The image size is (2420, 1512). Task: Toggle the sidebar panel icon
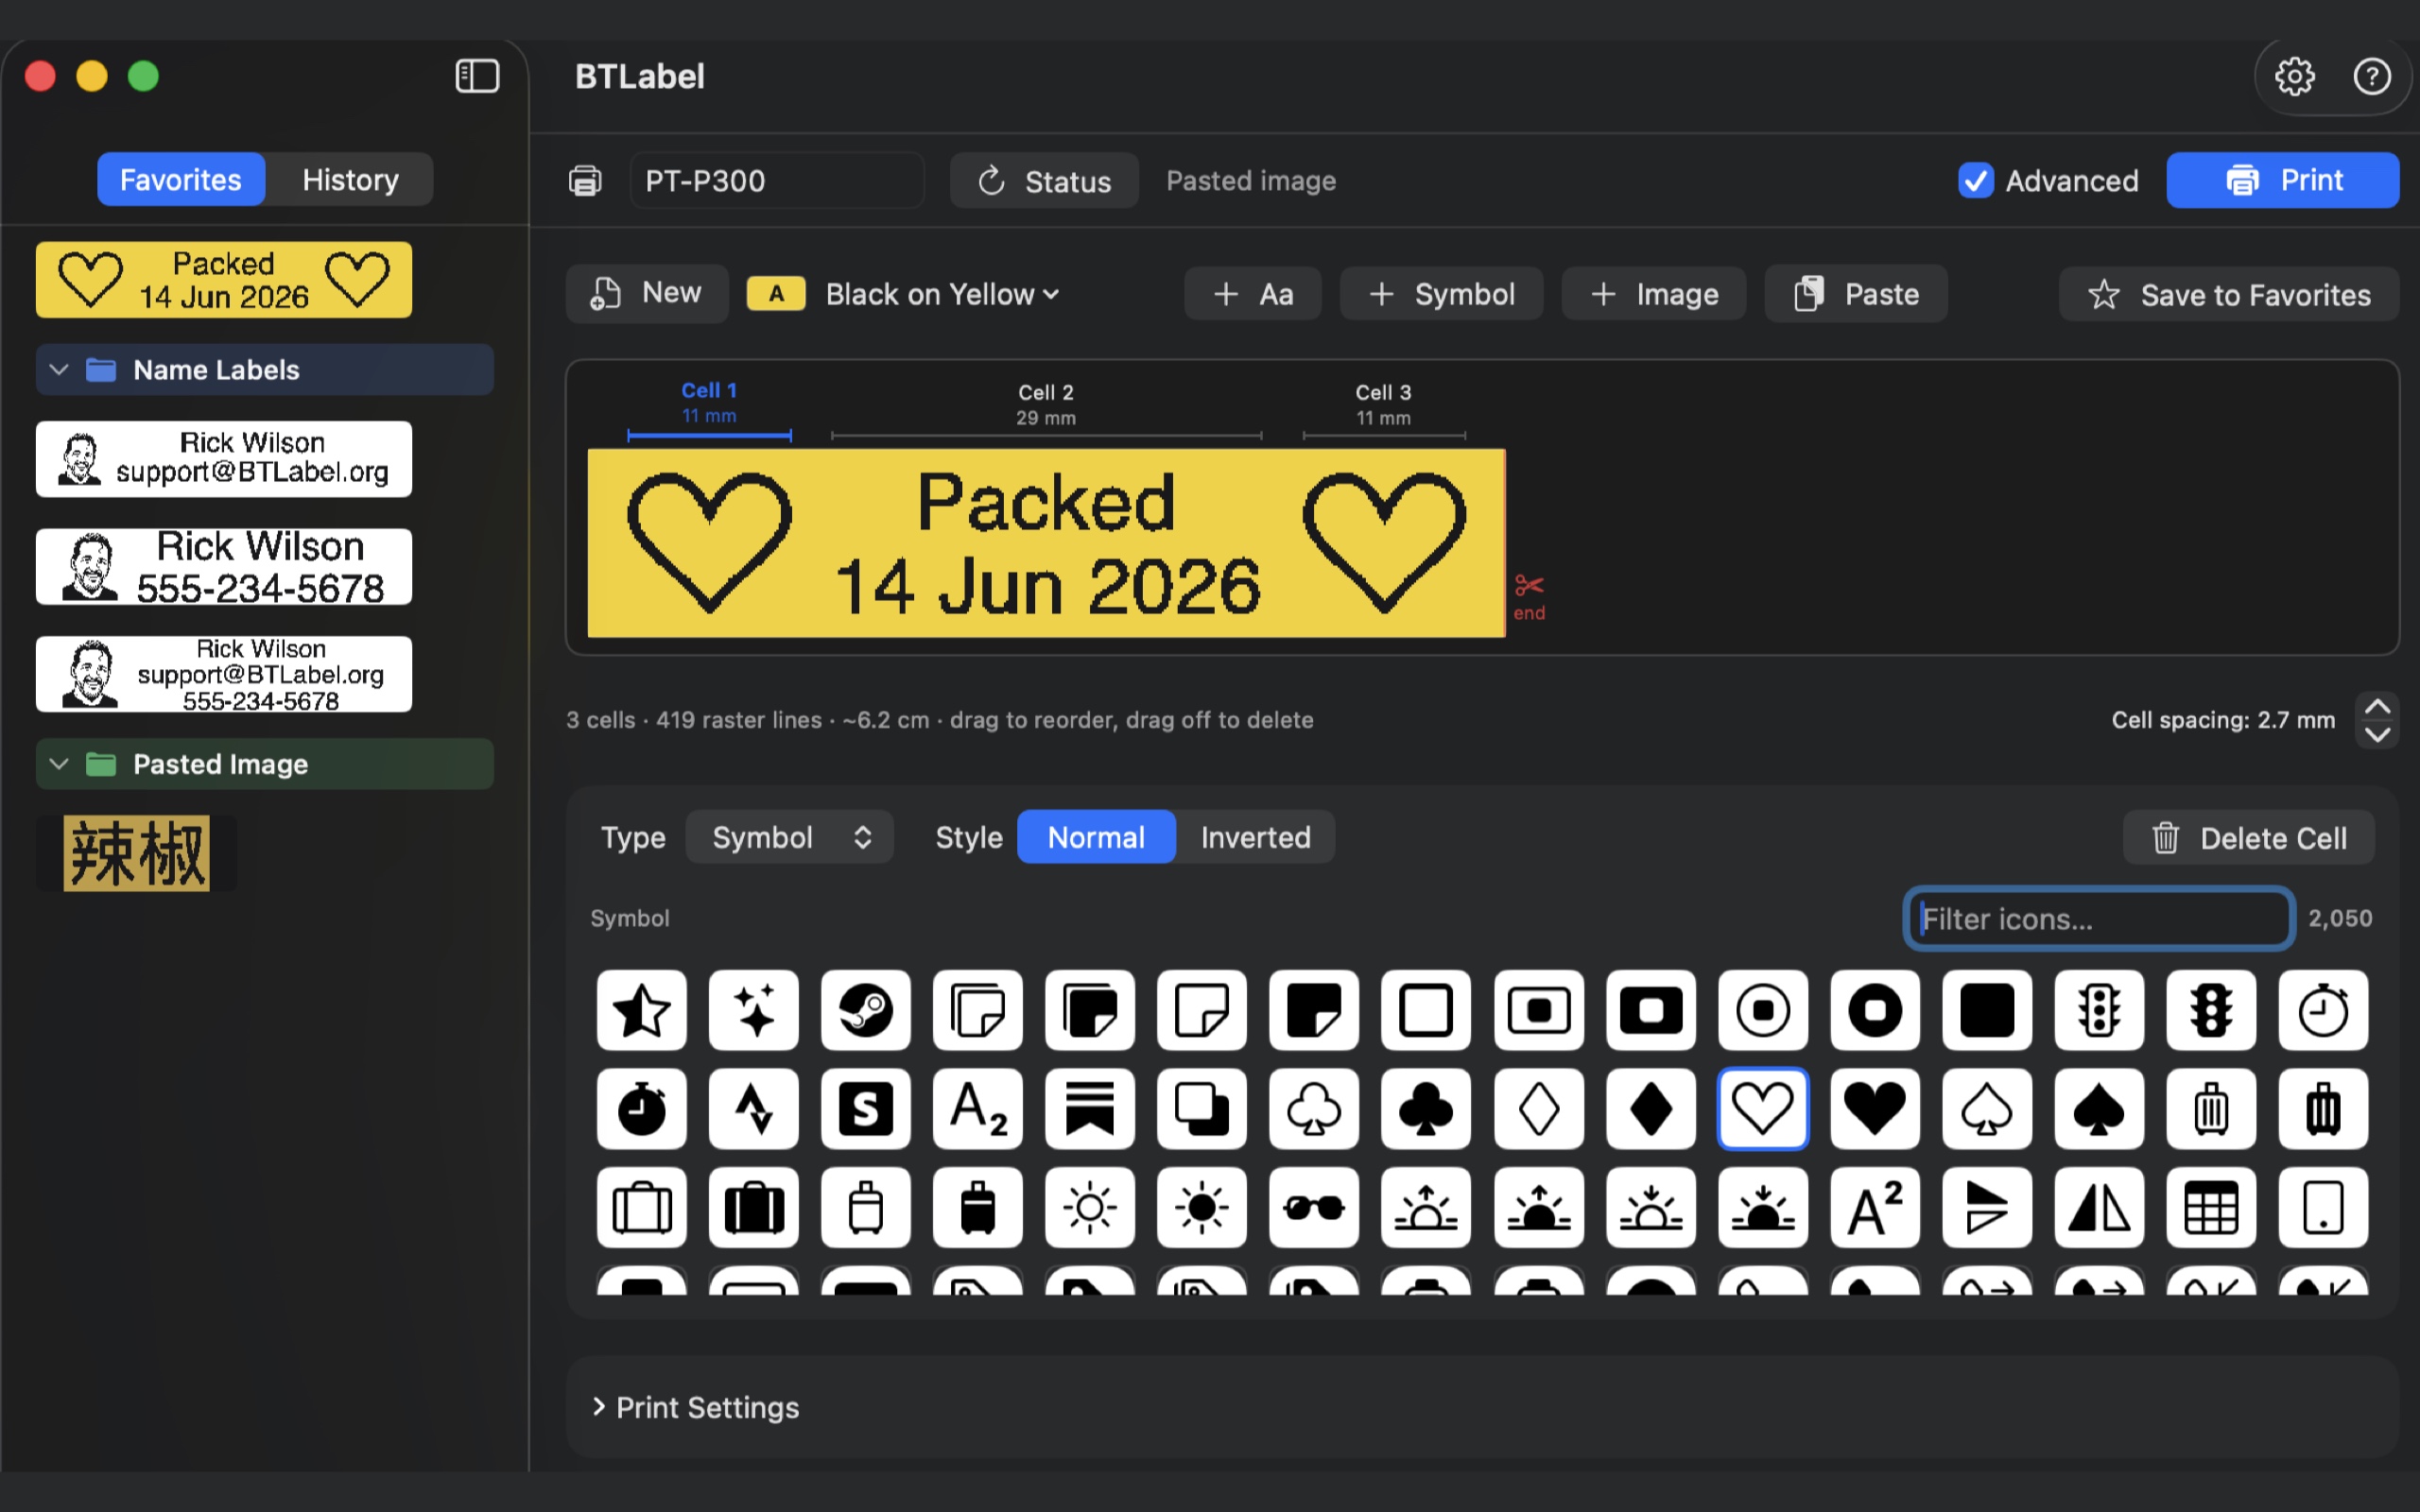pyautogui.click(x=477, y=76)
